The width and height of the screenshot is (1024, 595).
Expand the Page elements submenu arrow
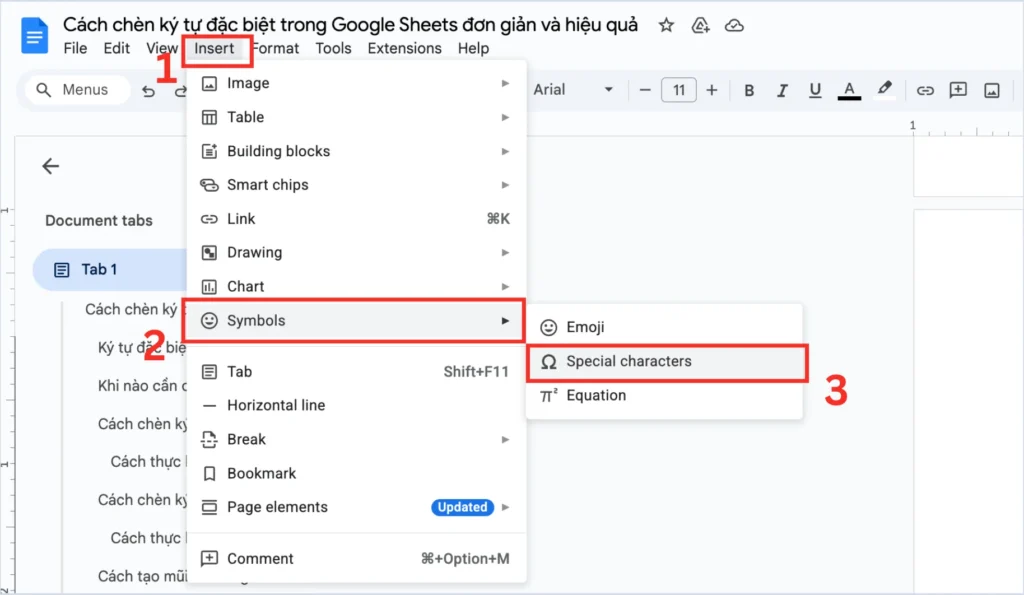point(505,507)
